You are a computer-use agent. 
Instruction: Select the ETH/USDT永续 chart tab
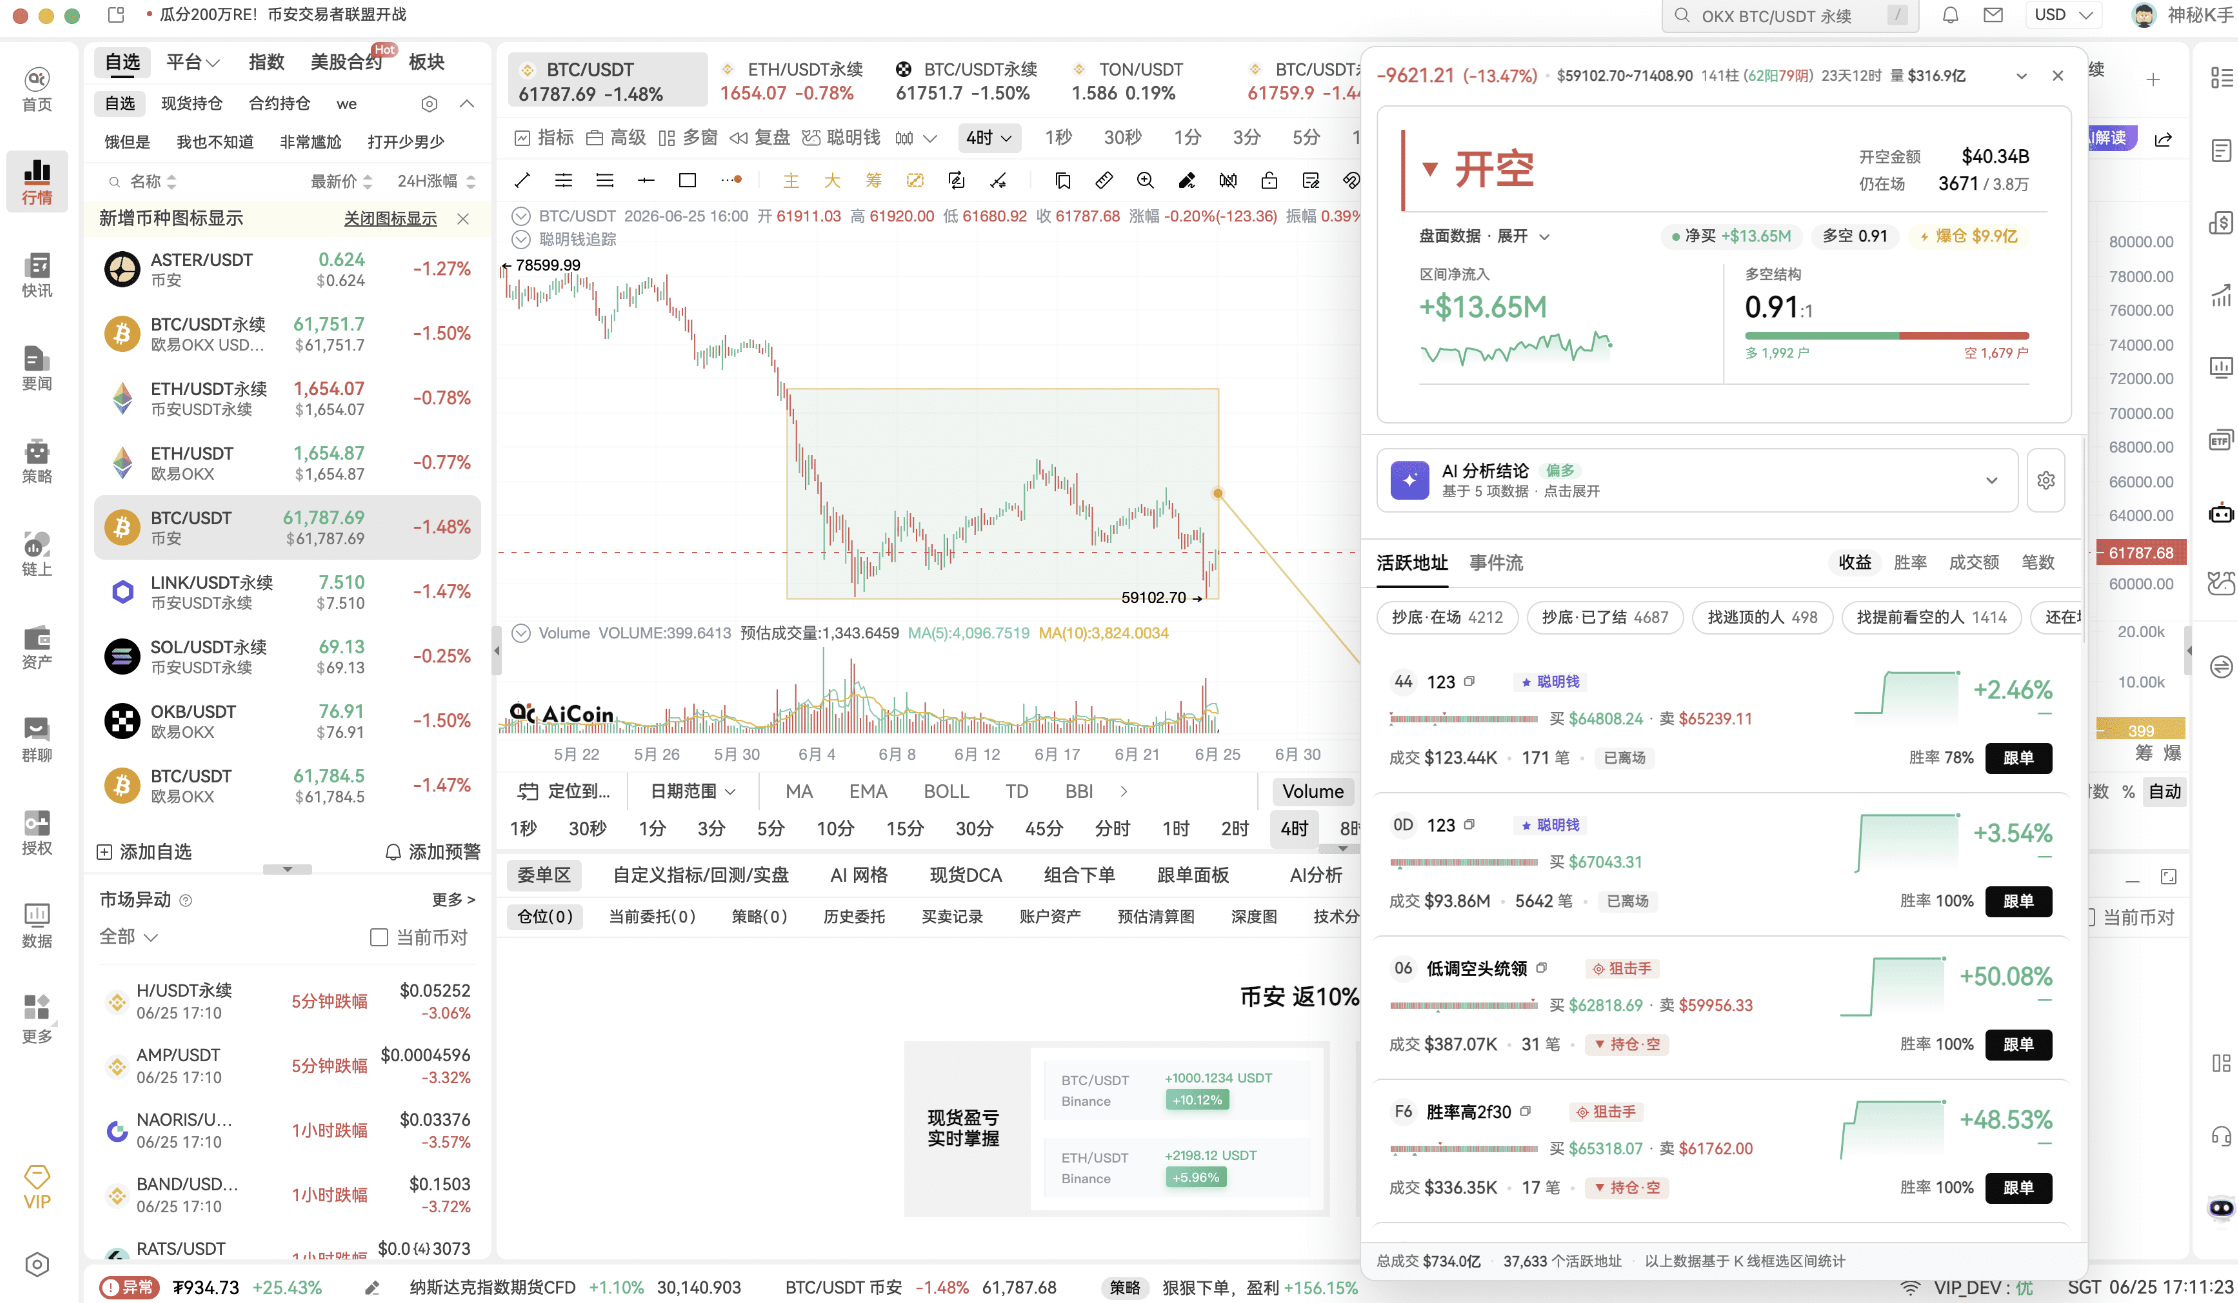(792, 81)
